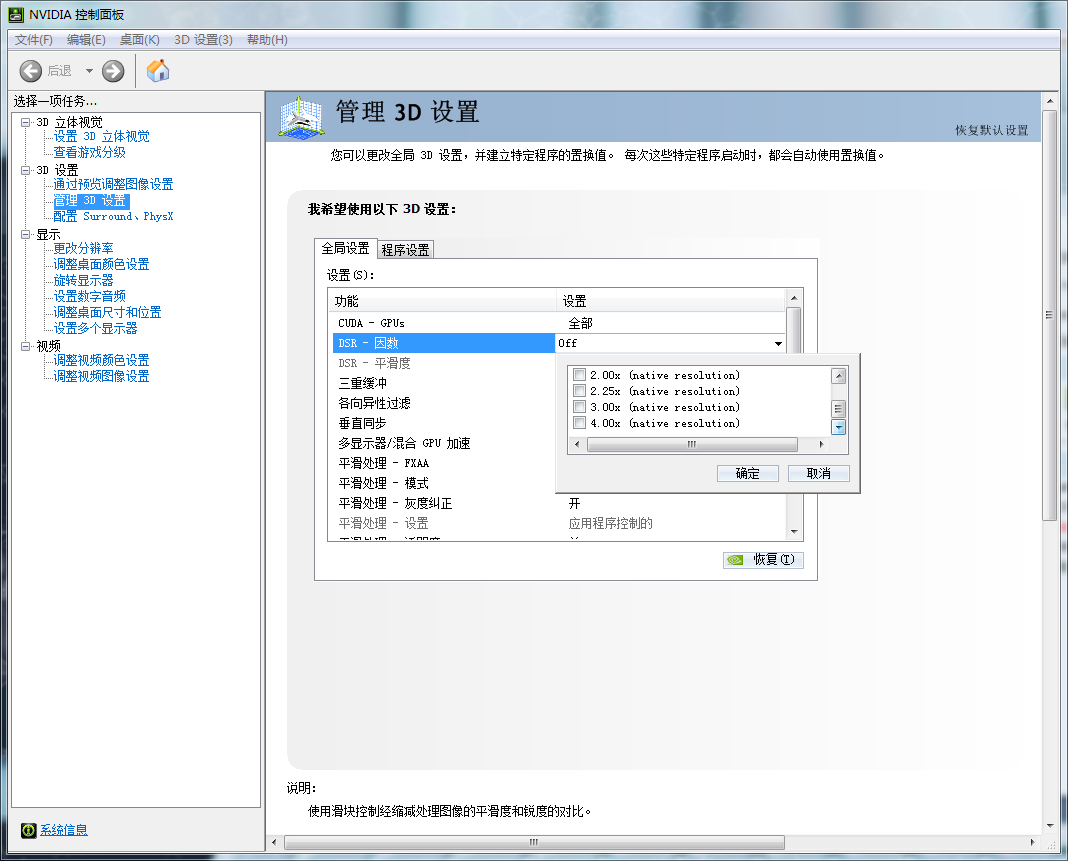This screenshot has width=1068, height=861.
Task: Cancel DSR selection with 取消 button
Action: tap(819, 473)
